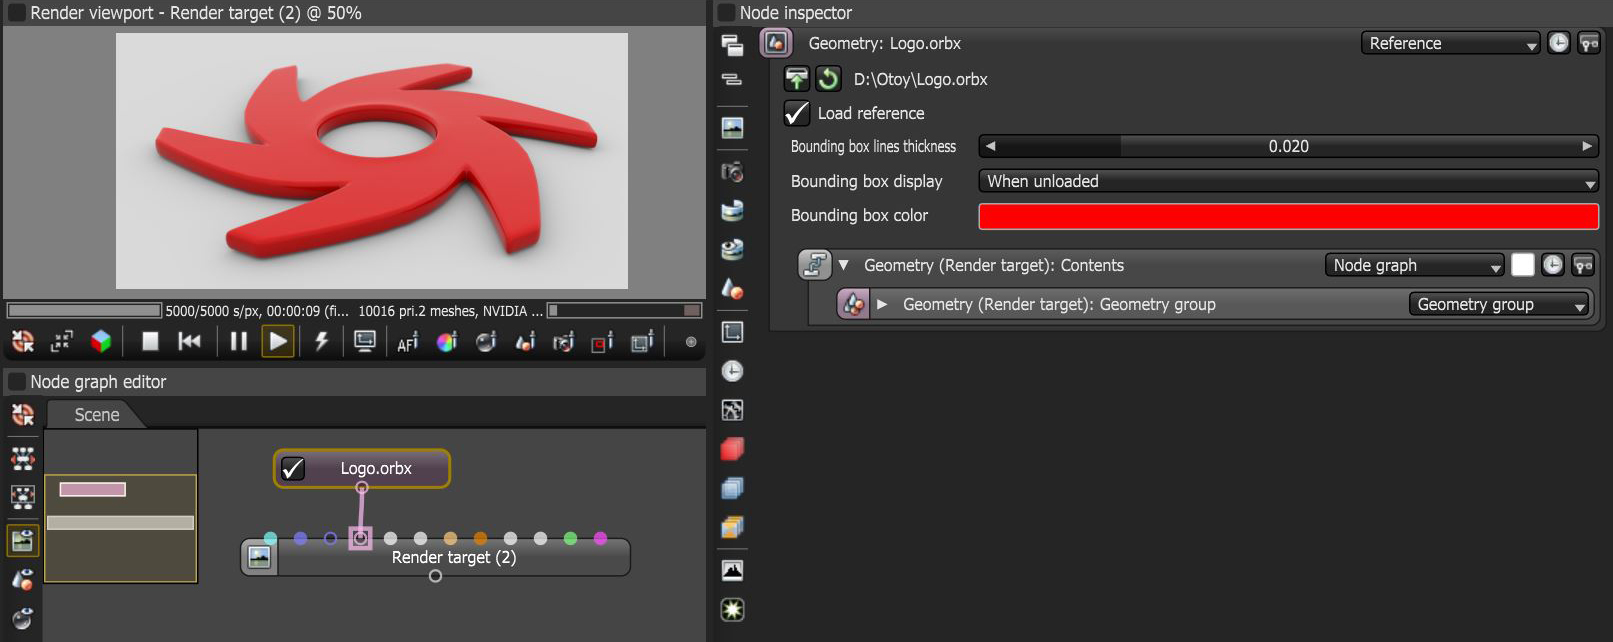This screenshot has height=642, width=1613.
Task: Toggle material preview eye icon
Action: pos(22,619)
